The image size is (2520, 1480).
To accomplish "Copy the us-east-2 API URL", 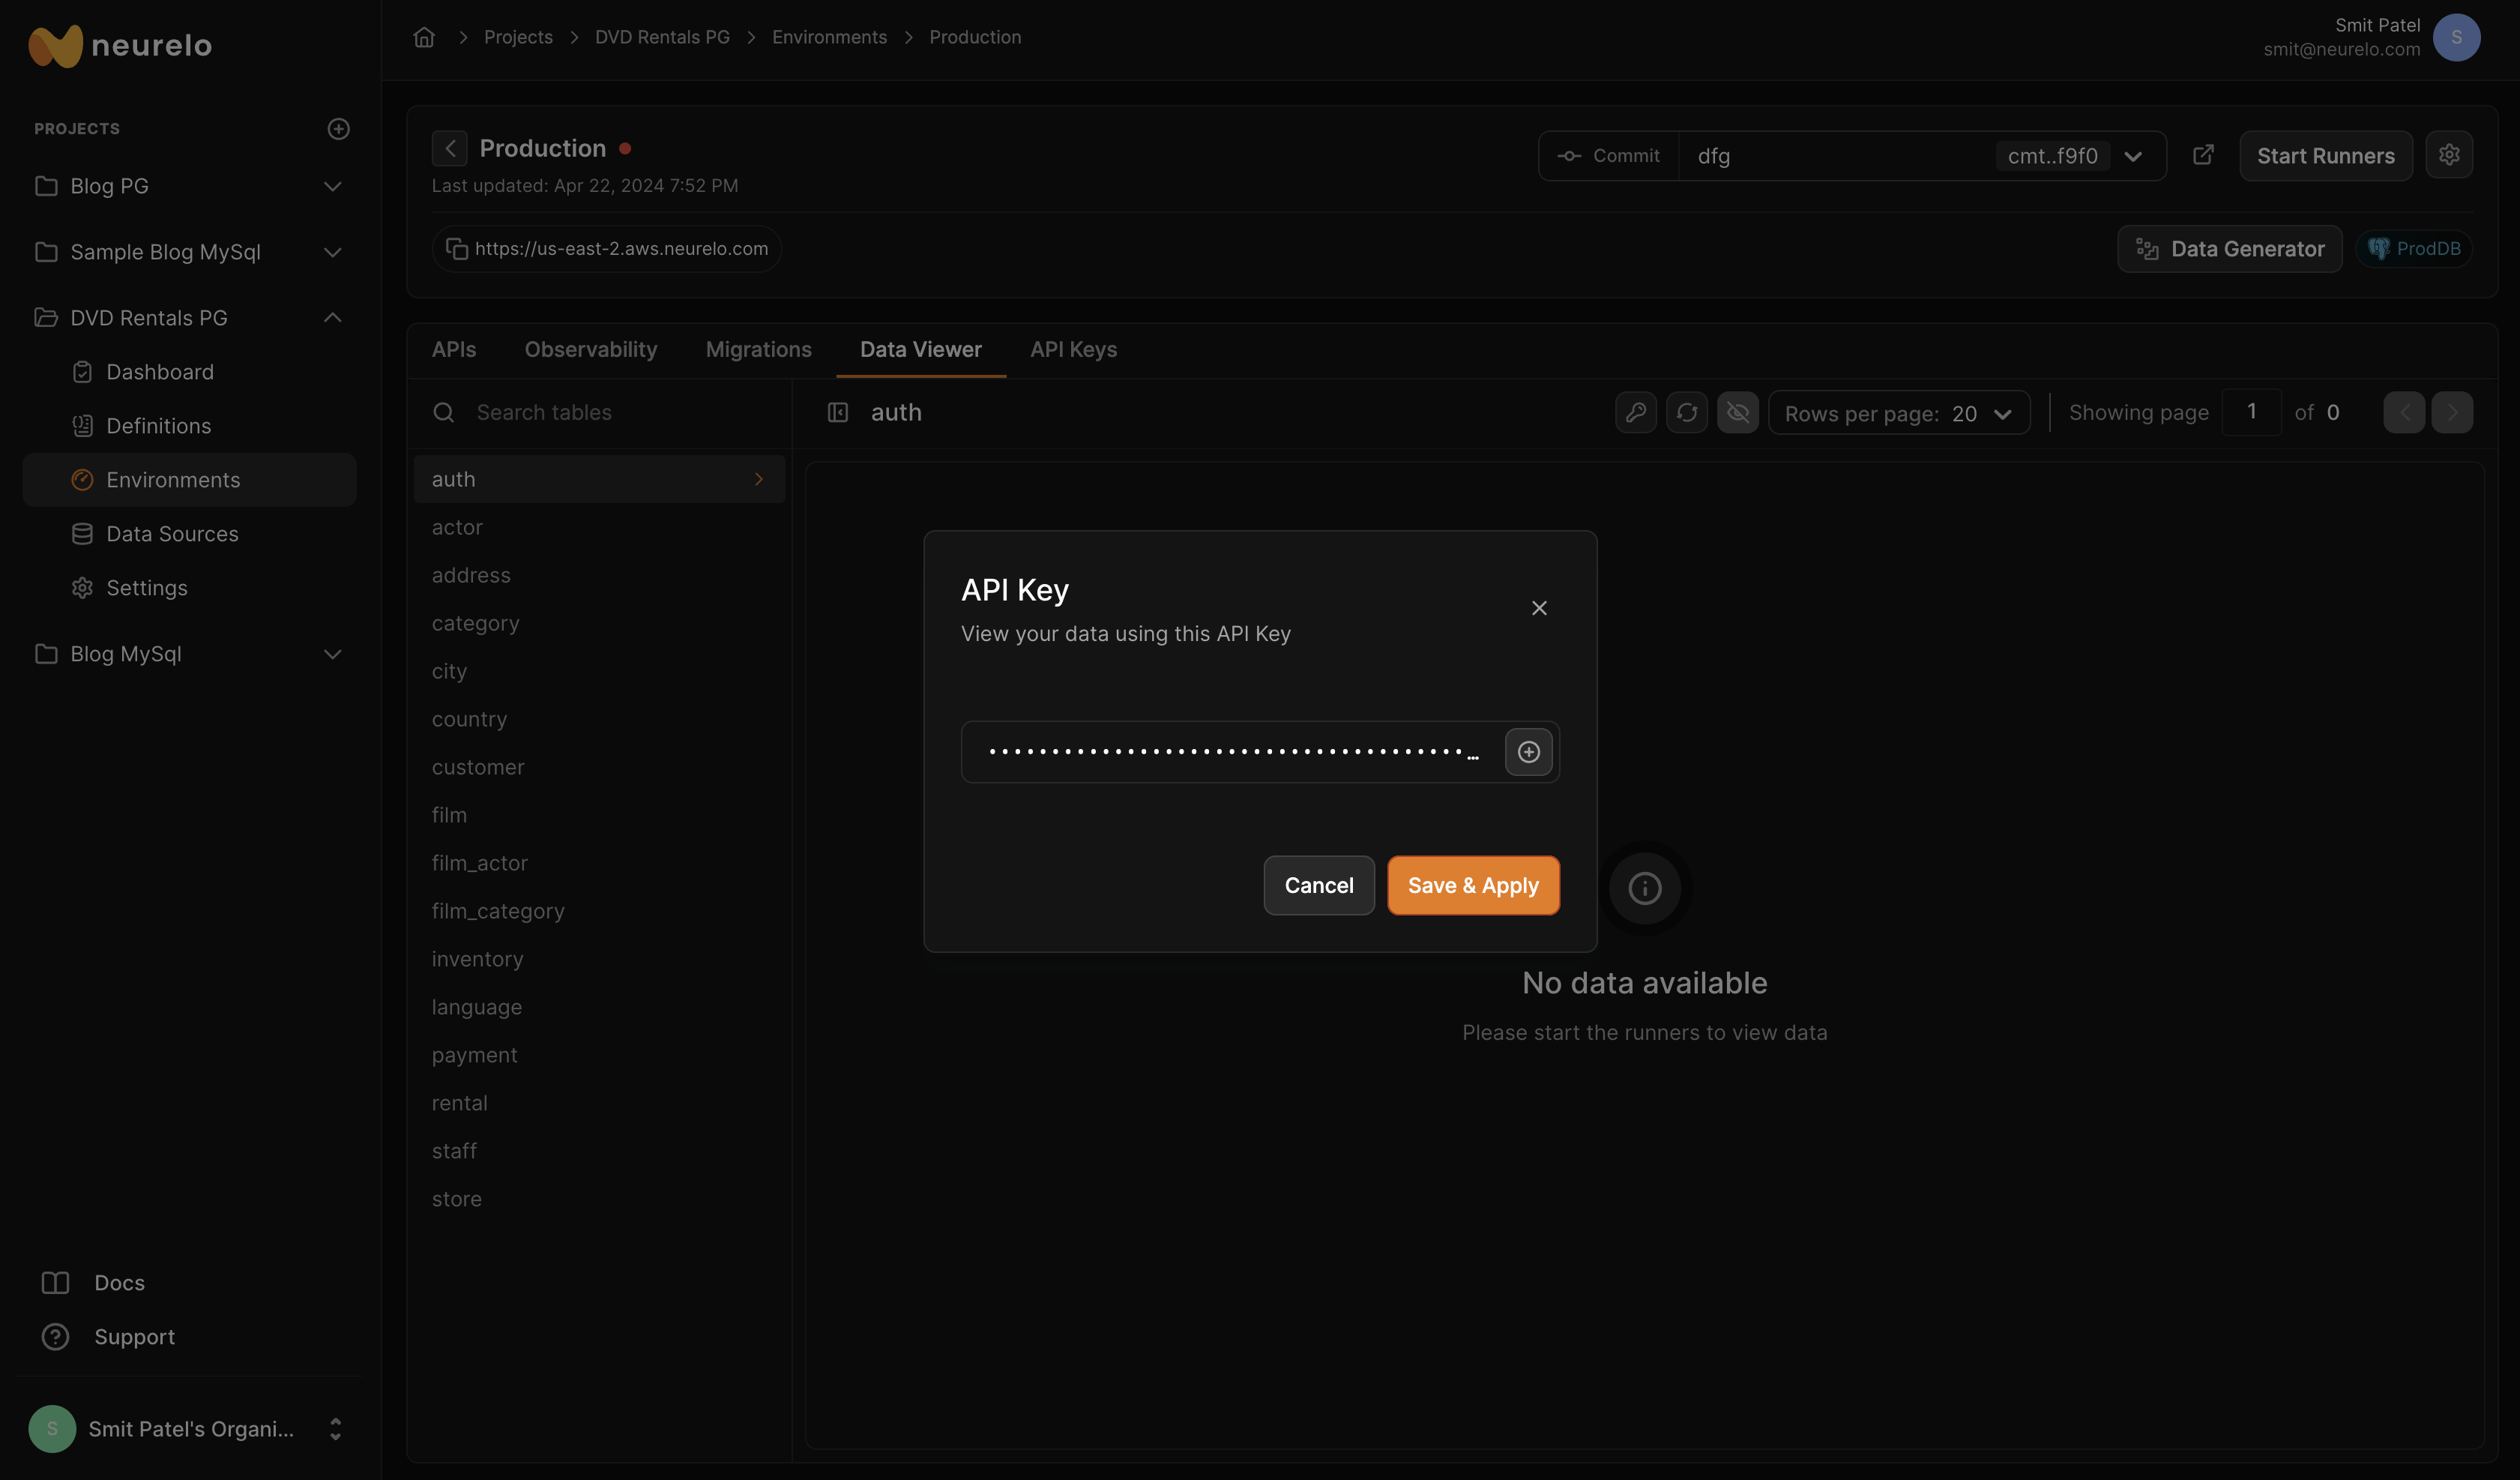I will (457, 249).
